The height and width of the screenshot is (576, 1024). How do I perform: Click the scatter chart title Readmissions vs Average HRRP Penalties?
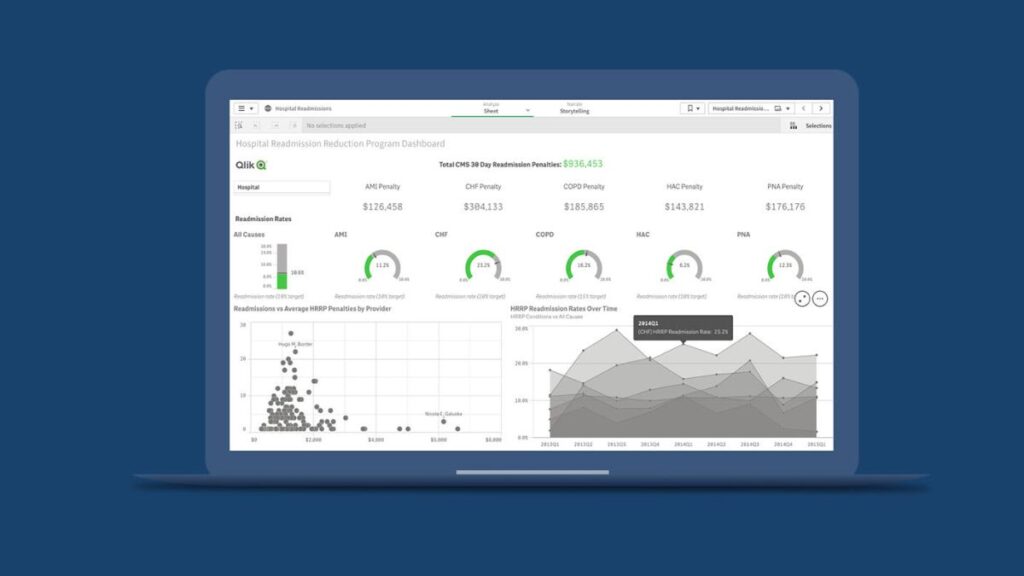pos(312,309)
